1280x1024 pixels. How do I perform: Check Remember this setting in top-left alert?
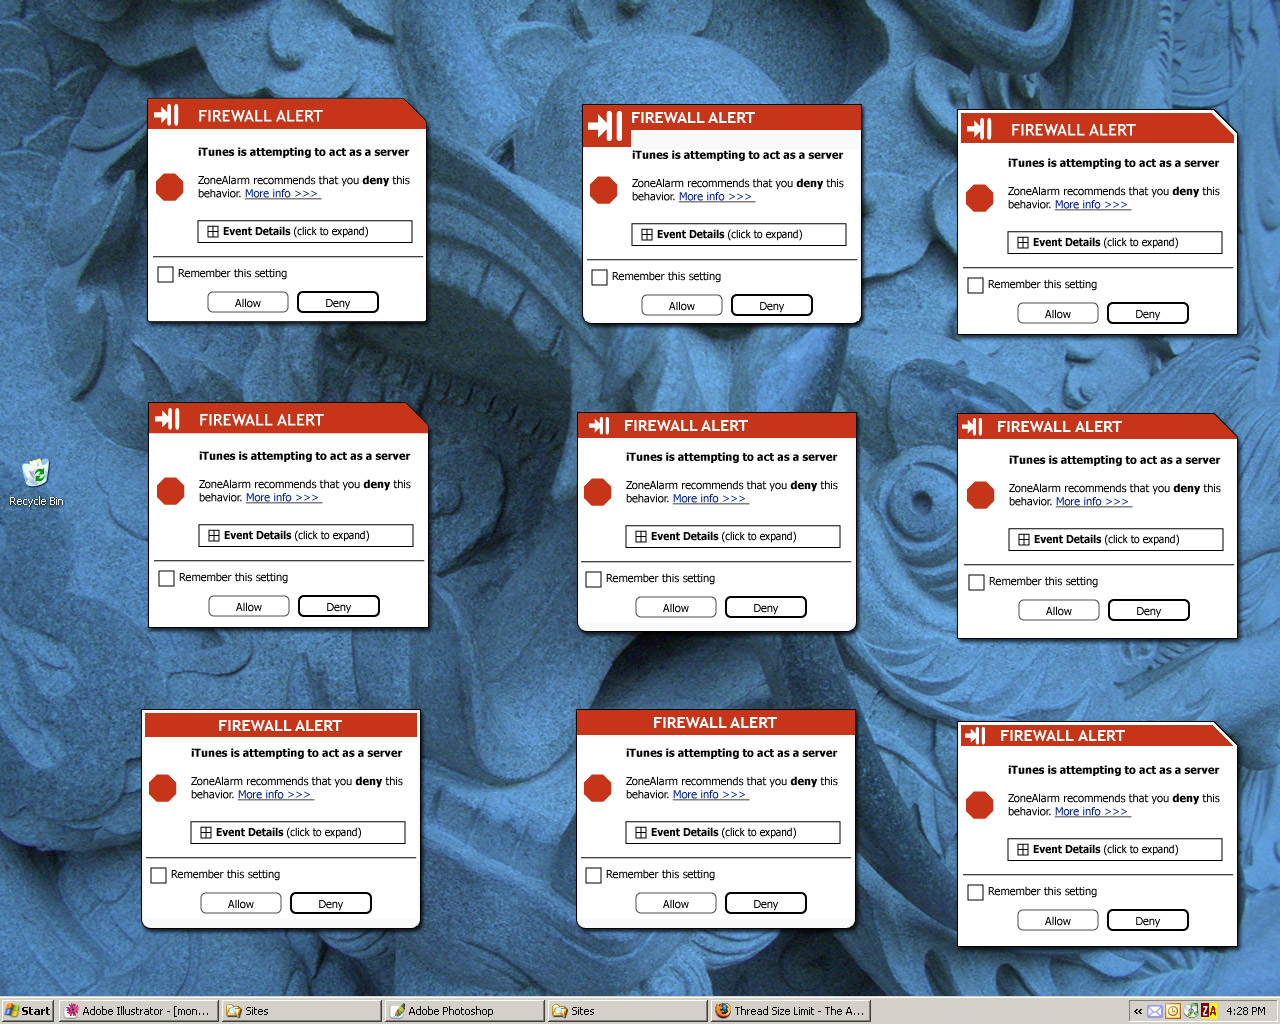pos(166,274)
